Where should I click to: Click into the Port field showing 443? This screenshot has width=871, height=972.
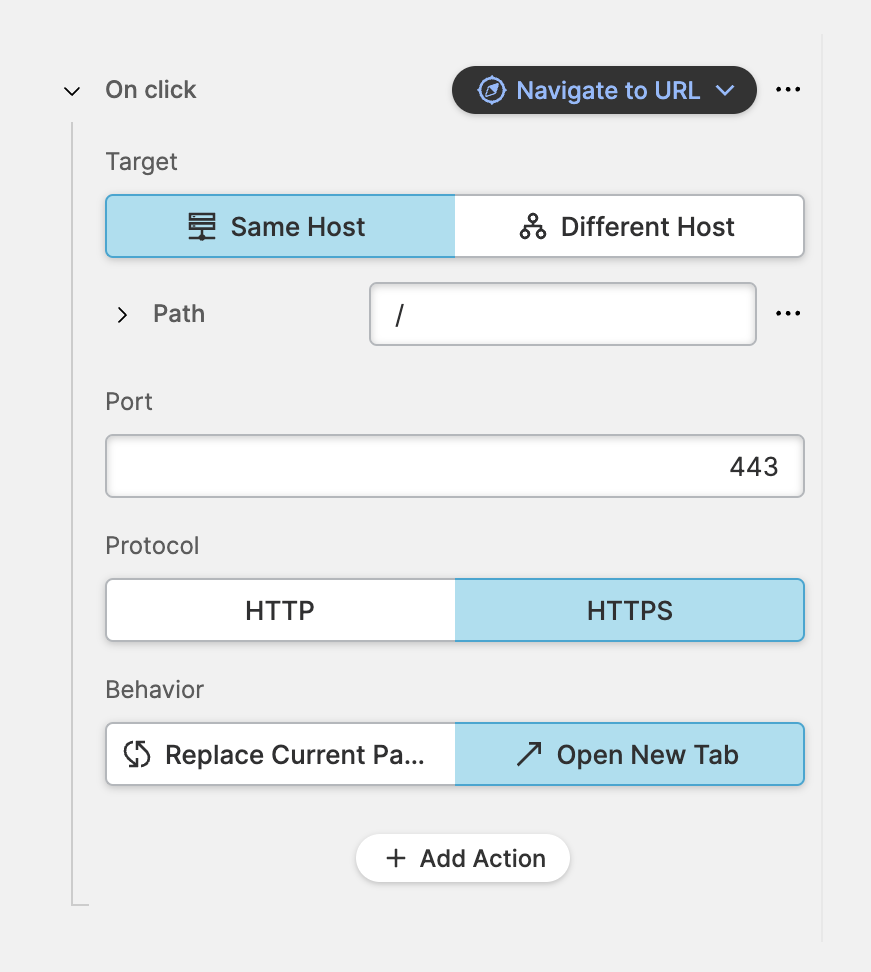(x=454, y=466)
